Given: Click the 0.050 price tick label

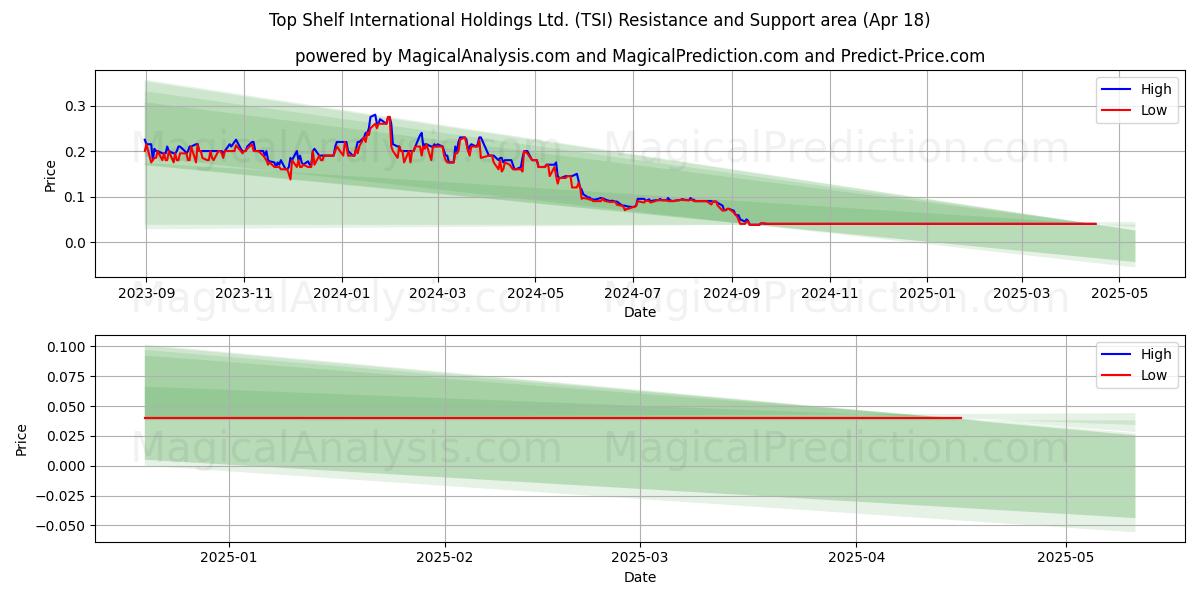Looking at the screenshot, I should point(69,407).
